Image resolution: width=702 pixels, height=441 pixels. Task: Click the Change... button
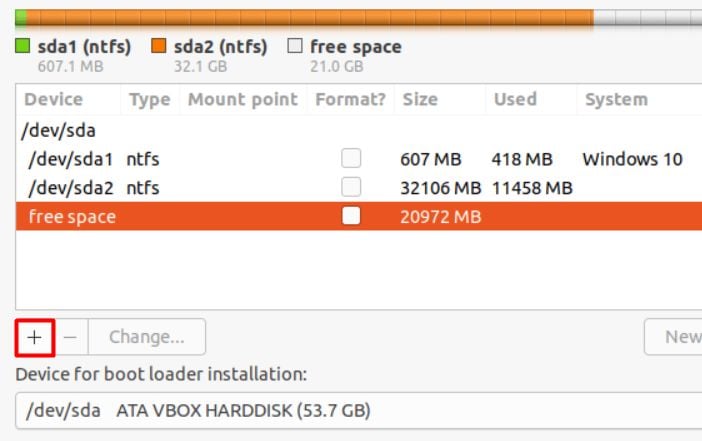(146, 337)
